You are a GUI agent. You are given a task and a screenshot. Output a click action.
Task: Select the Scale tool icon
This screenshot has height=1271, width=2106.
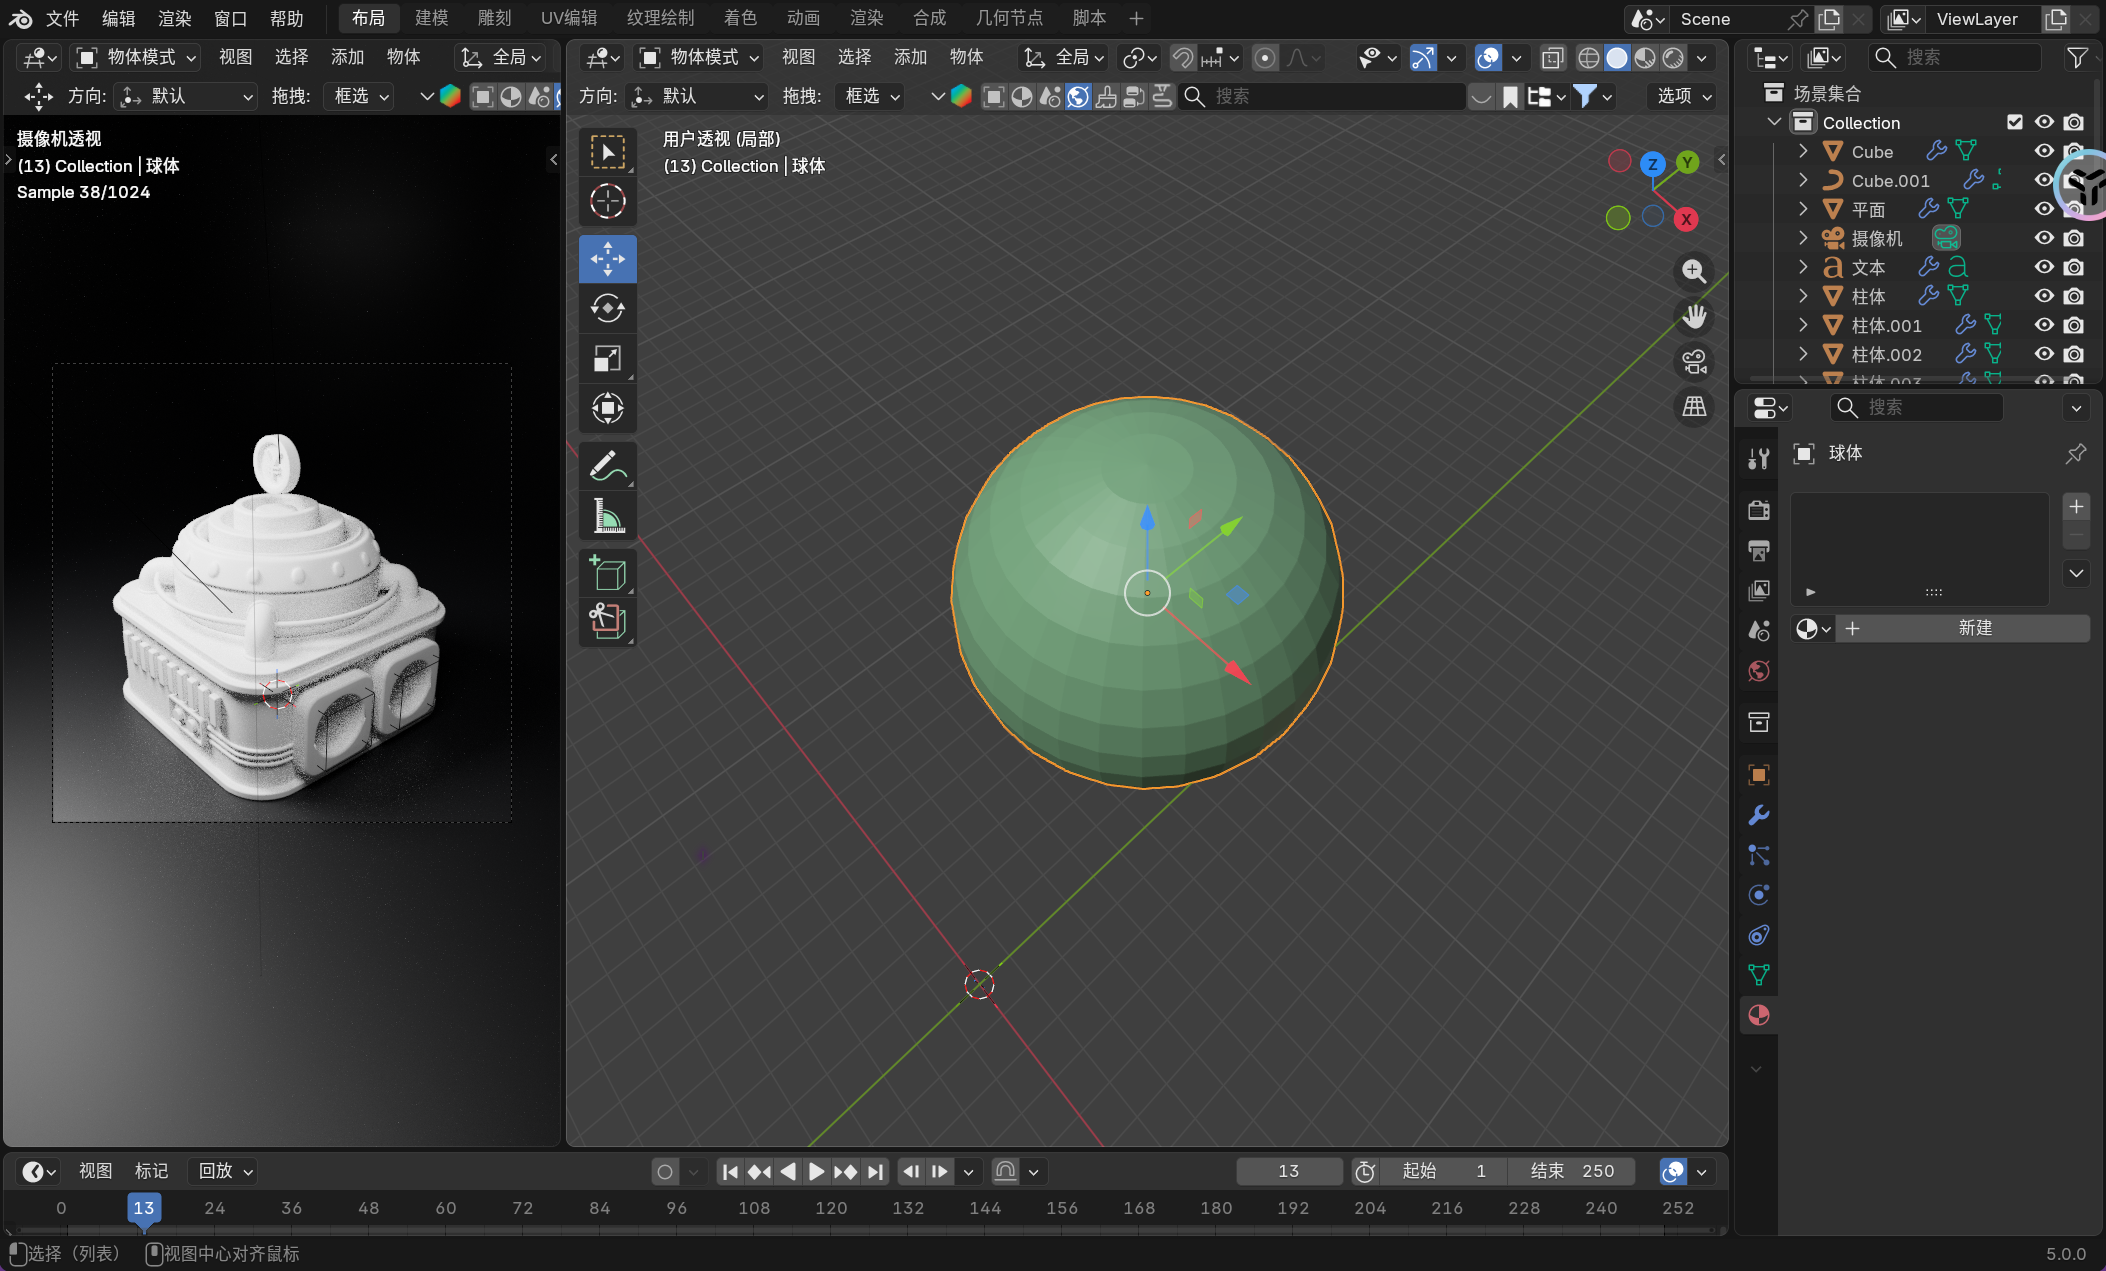pyautogui.click(x=607, y=358)
